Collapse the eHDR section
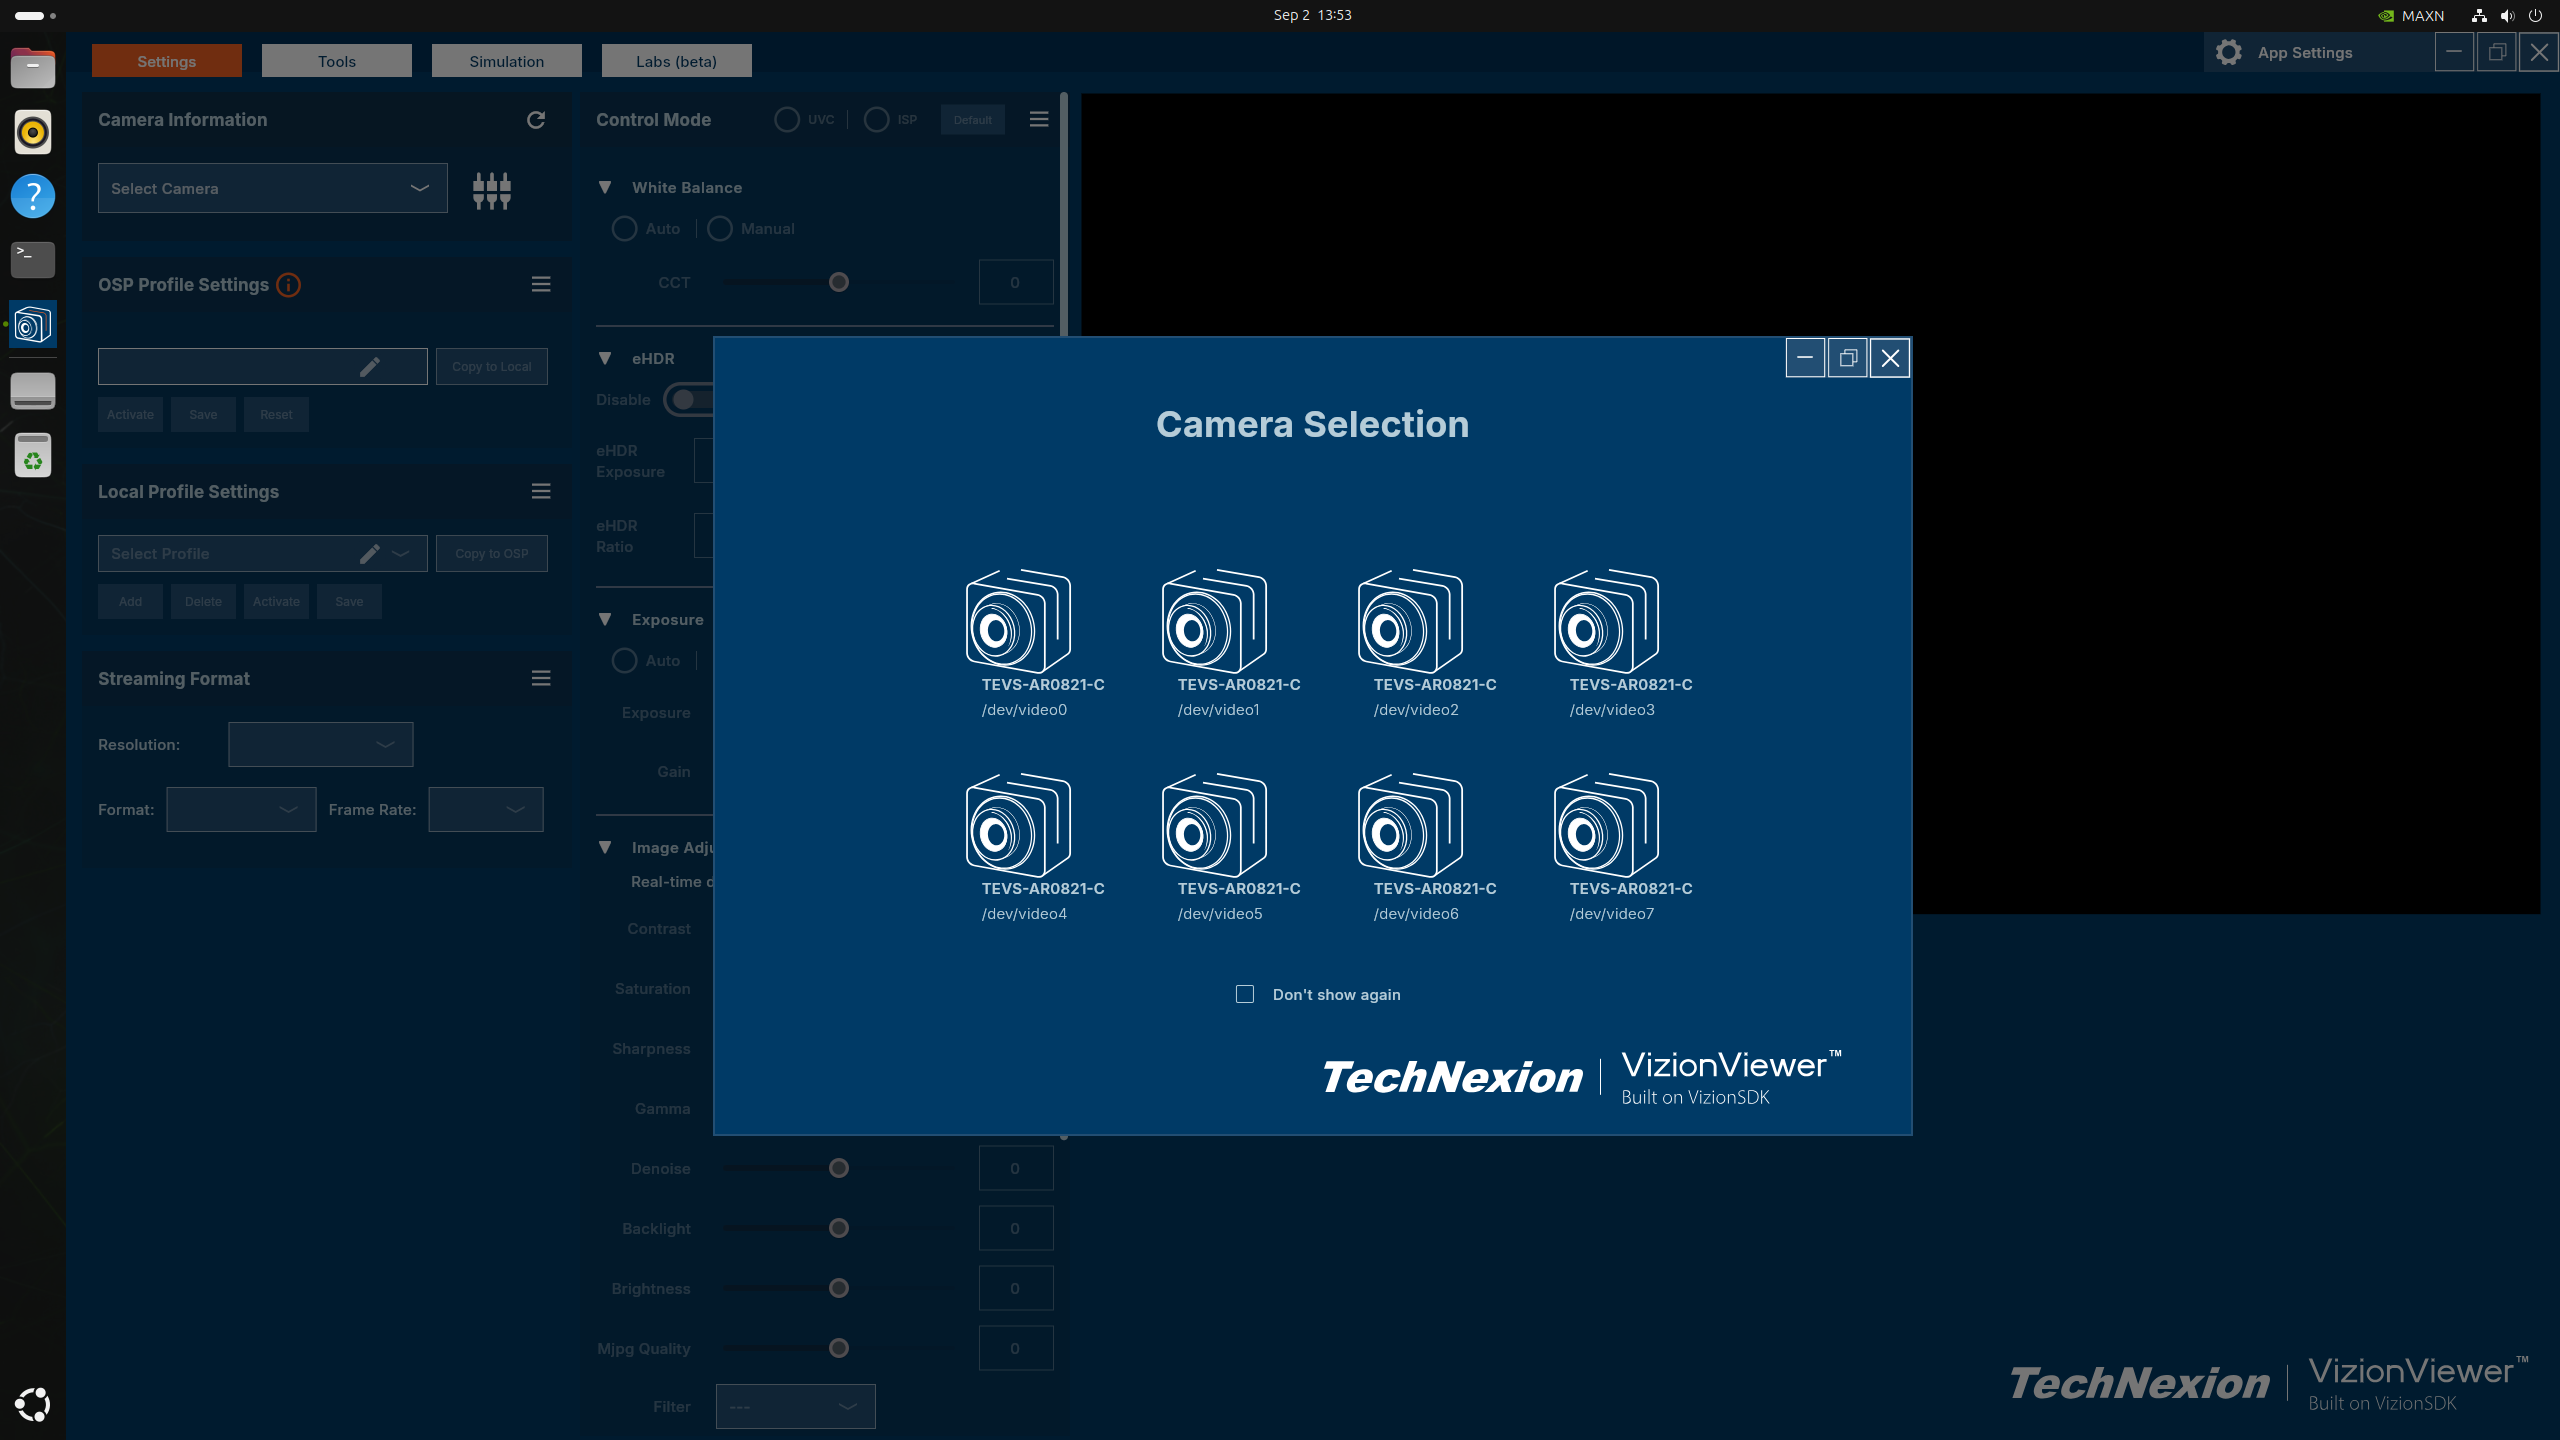 [x=605, y=359]
